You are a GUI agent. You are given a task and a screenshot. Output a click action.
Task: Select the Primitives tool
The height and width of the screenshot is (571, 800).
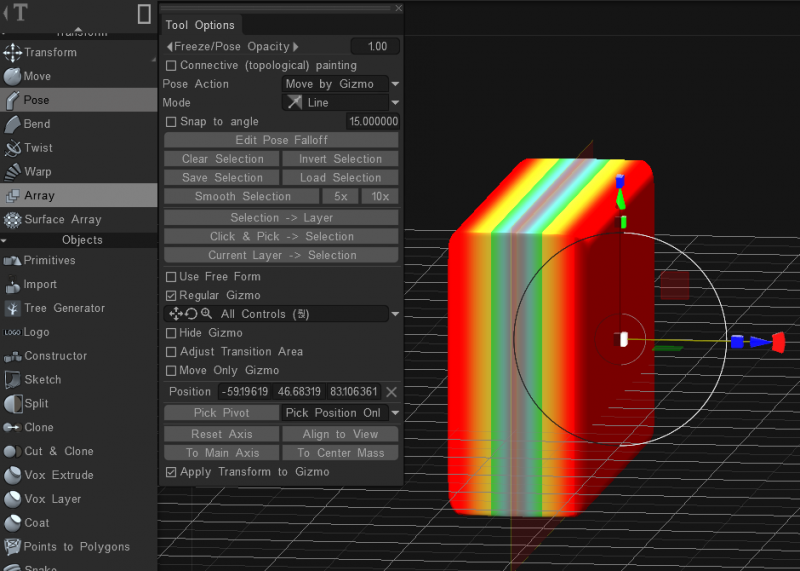49,261
